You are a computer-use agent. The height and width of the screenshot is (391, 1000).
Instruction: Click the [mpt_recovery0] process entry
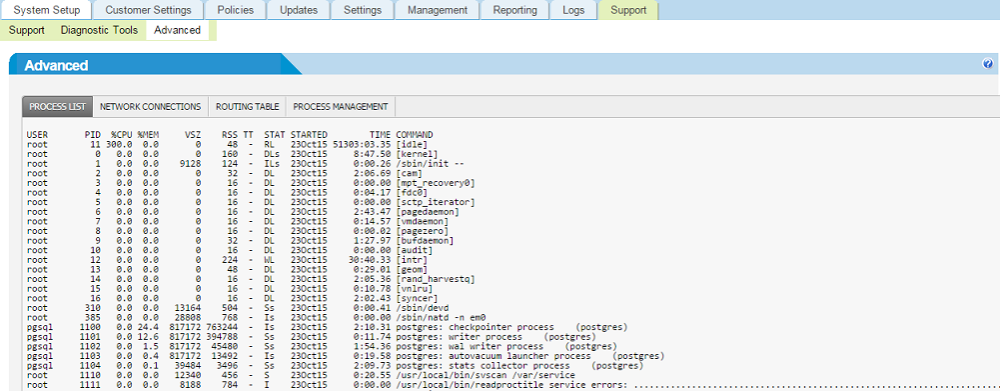click(x=435, y=183)
